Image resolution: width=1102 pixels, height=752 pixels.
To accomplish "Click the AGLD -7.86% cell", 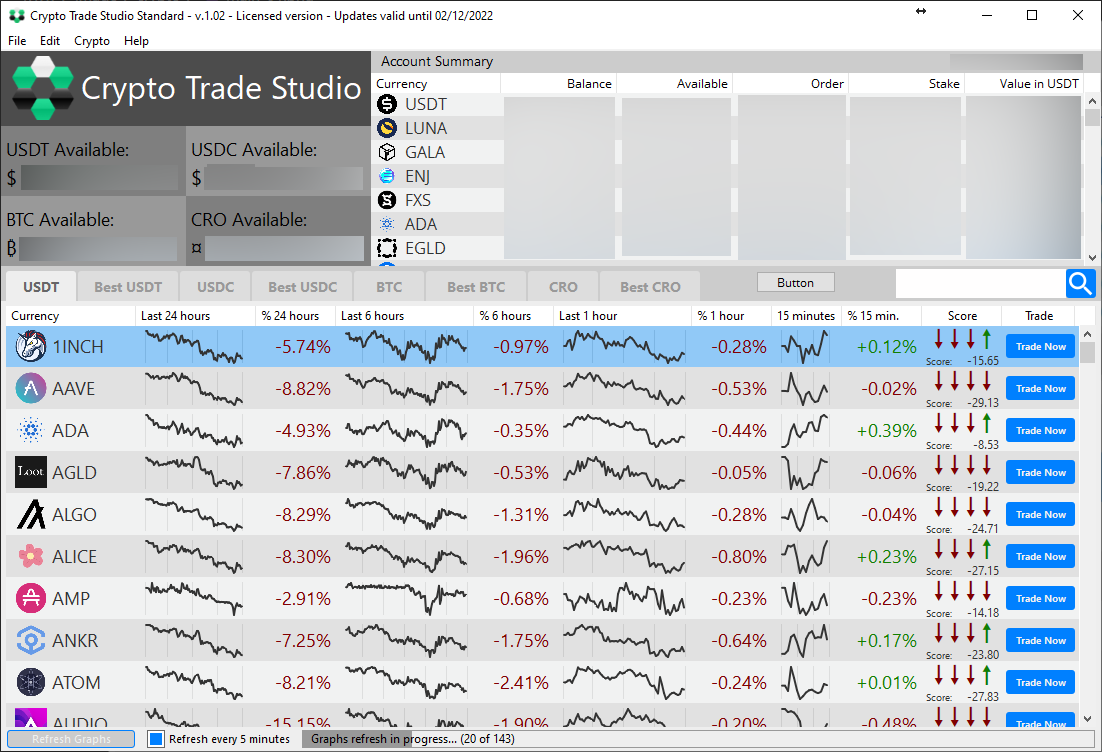I will click(x=302, y=472).
